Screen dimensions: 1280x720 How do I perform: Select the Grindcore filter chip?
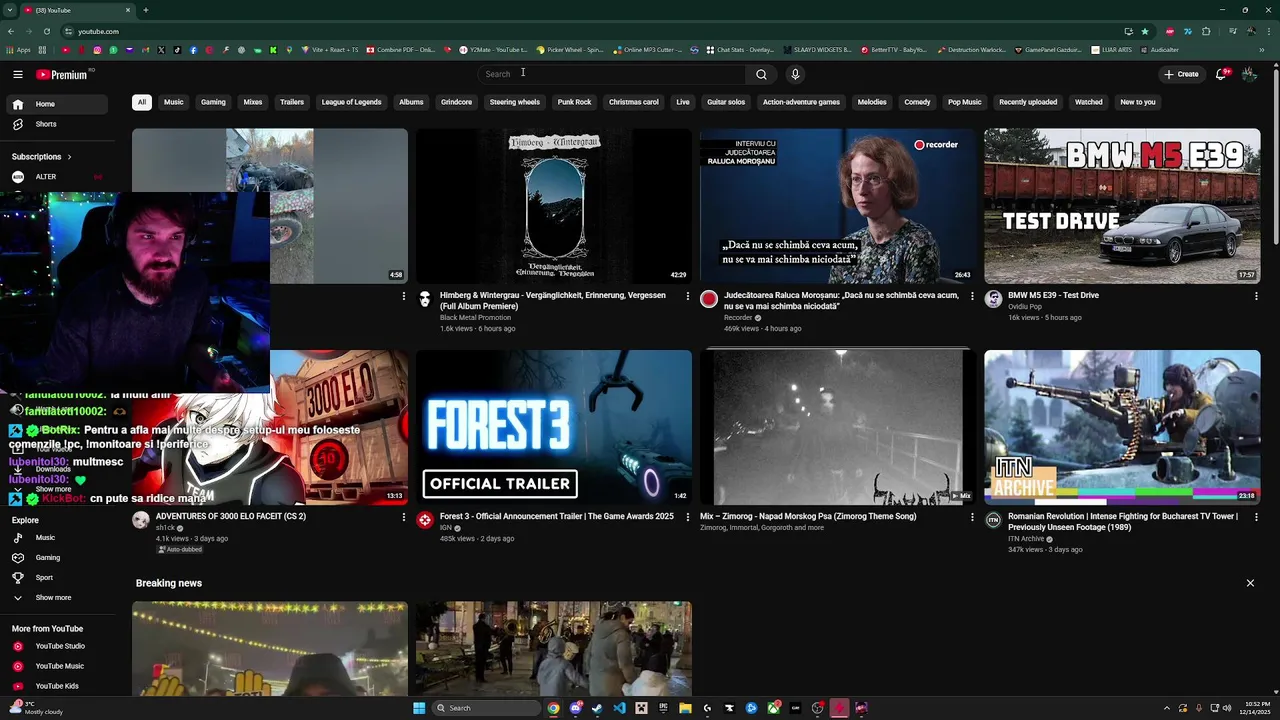click(x=456, y=102)
